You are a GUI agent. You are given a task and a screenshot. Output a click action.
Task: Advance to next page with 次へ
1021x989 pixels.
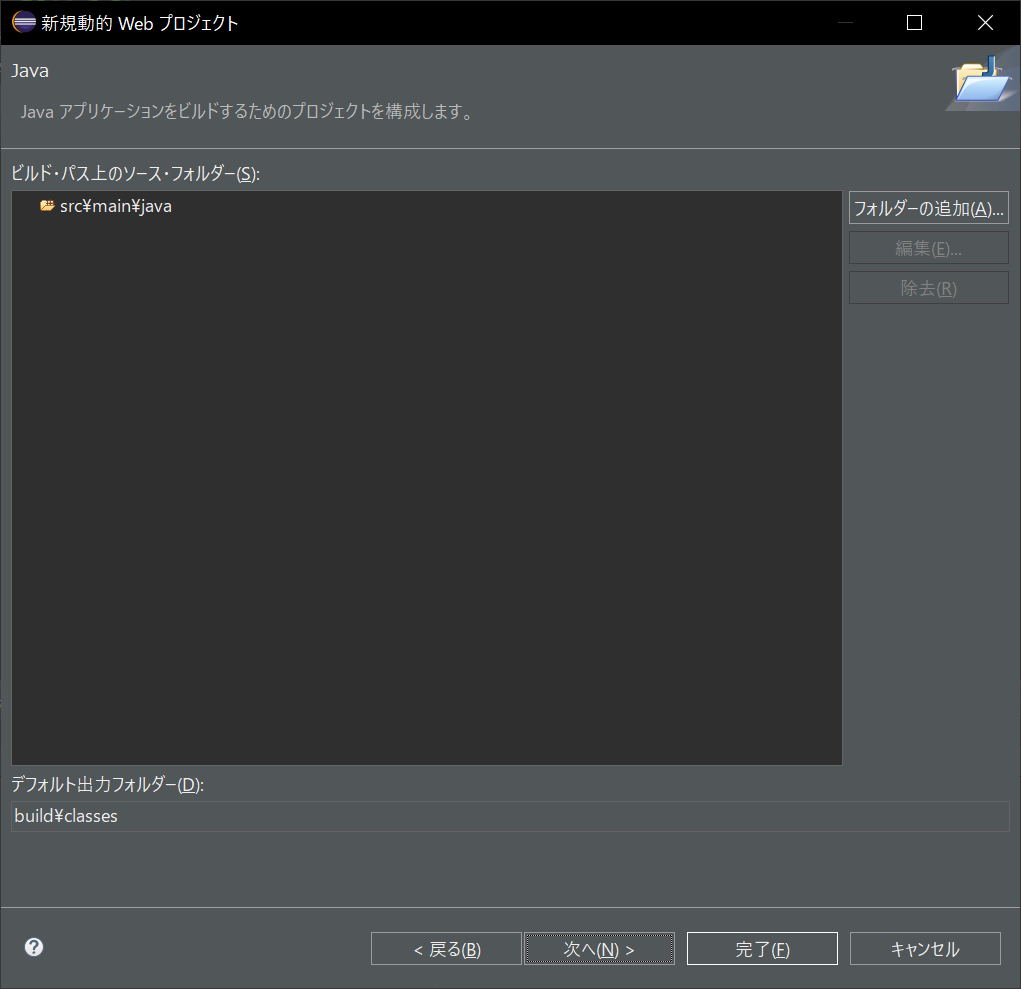click(599, 948)
